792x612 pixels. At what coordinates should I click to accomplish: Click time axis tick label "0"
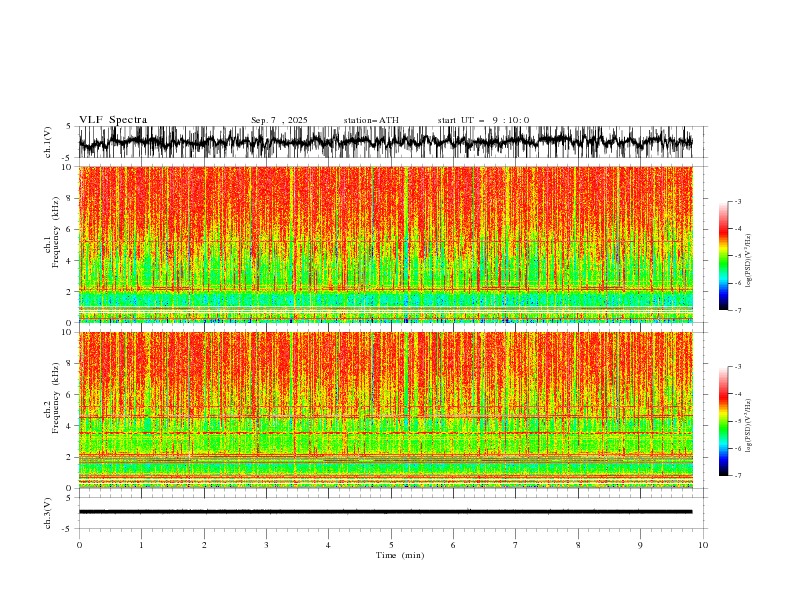[x=79, y=545]
